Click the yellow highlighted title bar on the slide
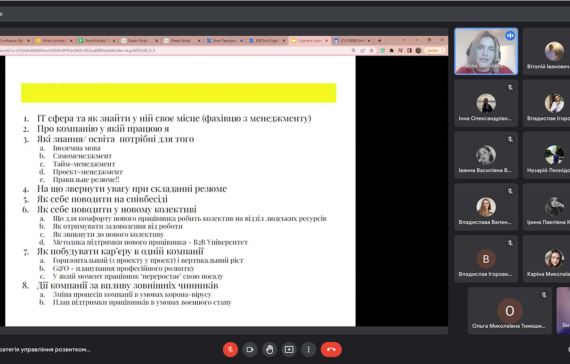 (x=178, y=93)
